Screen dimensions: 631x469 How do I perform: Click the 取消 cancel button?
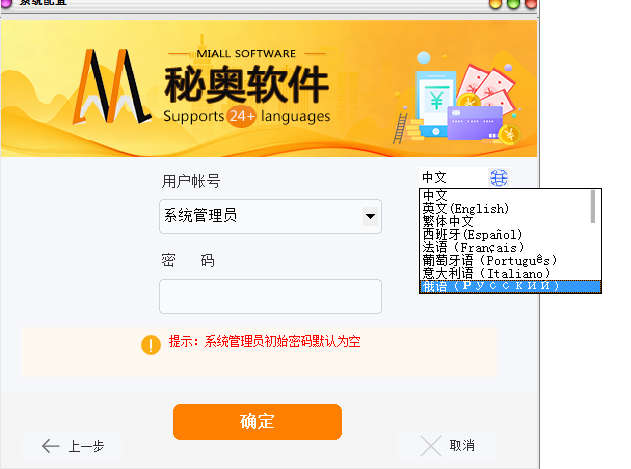click(447, 446)
